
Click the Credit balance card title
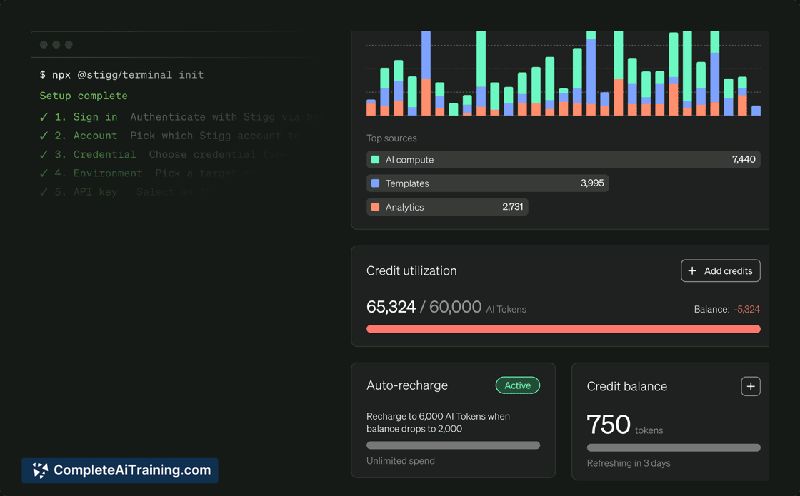coord(627,386)
